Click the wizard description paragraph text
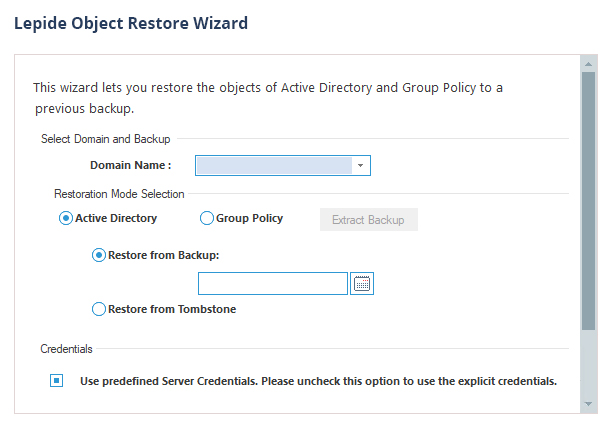The image size is (612, 430). tap(268, 98)
